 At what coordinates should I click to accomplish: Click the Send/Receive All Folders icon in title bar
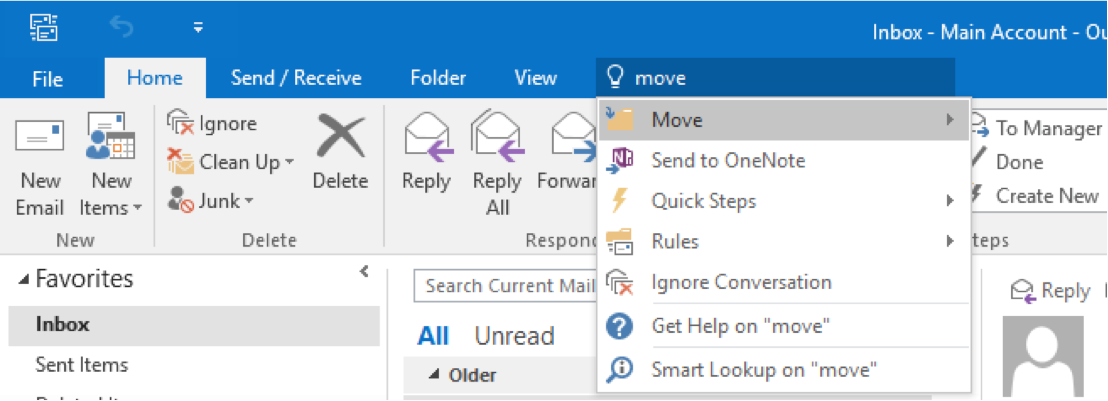(43, 28)
